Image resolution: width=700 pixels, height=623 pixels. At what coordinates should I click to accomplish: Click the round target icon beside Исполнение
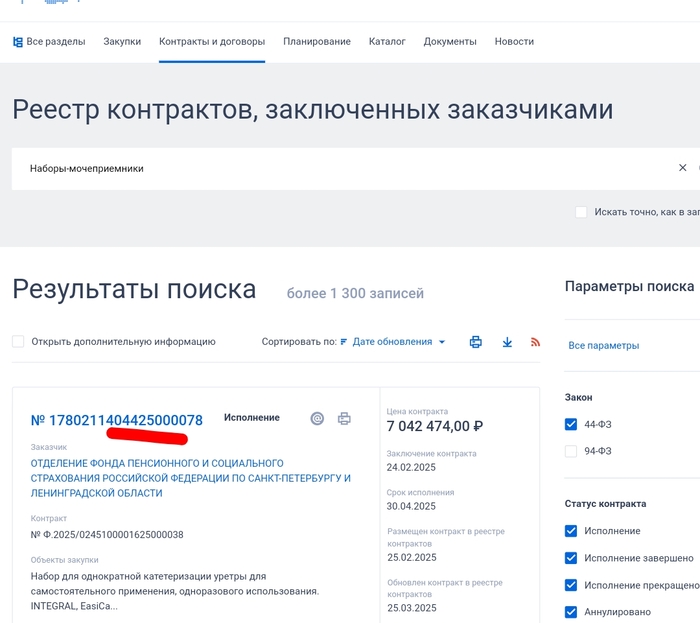tap(317, 419)
